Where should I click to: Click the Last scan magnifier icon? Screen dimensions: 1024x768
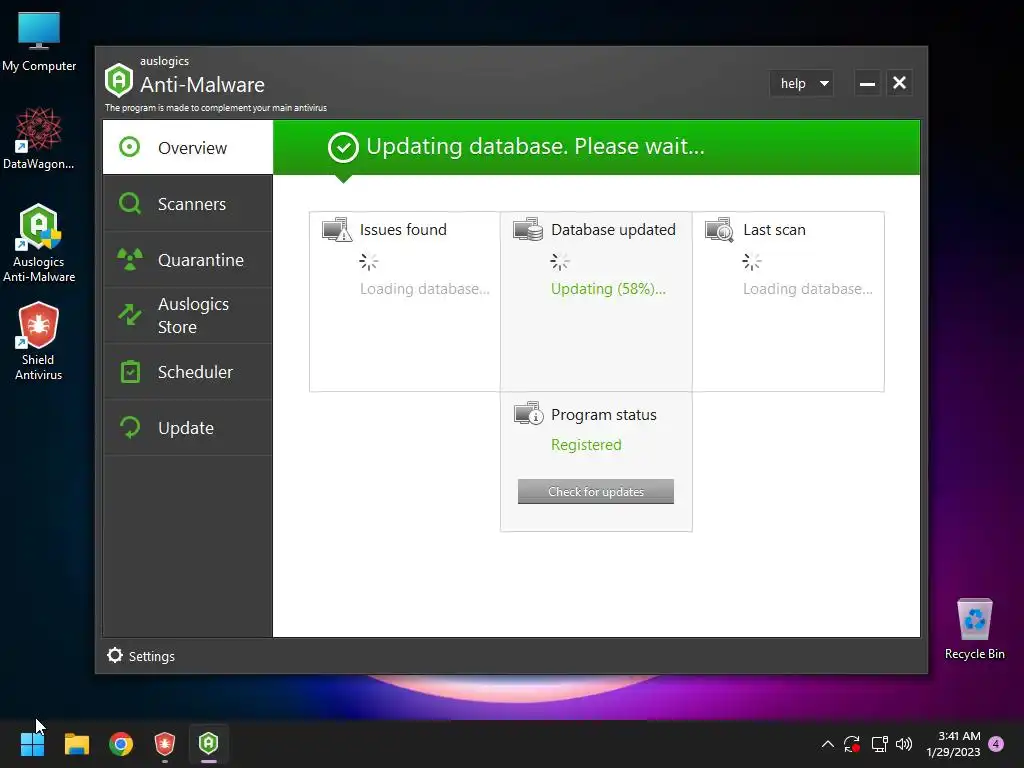[x=720, y=230]
